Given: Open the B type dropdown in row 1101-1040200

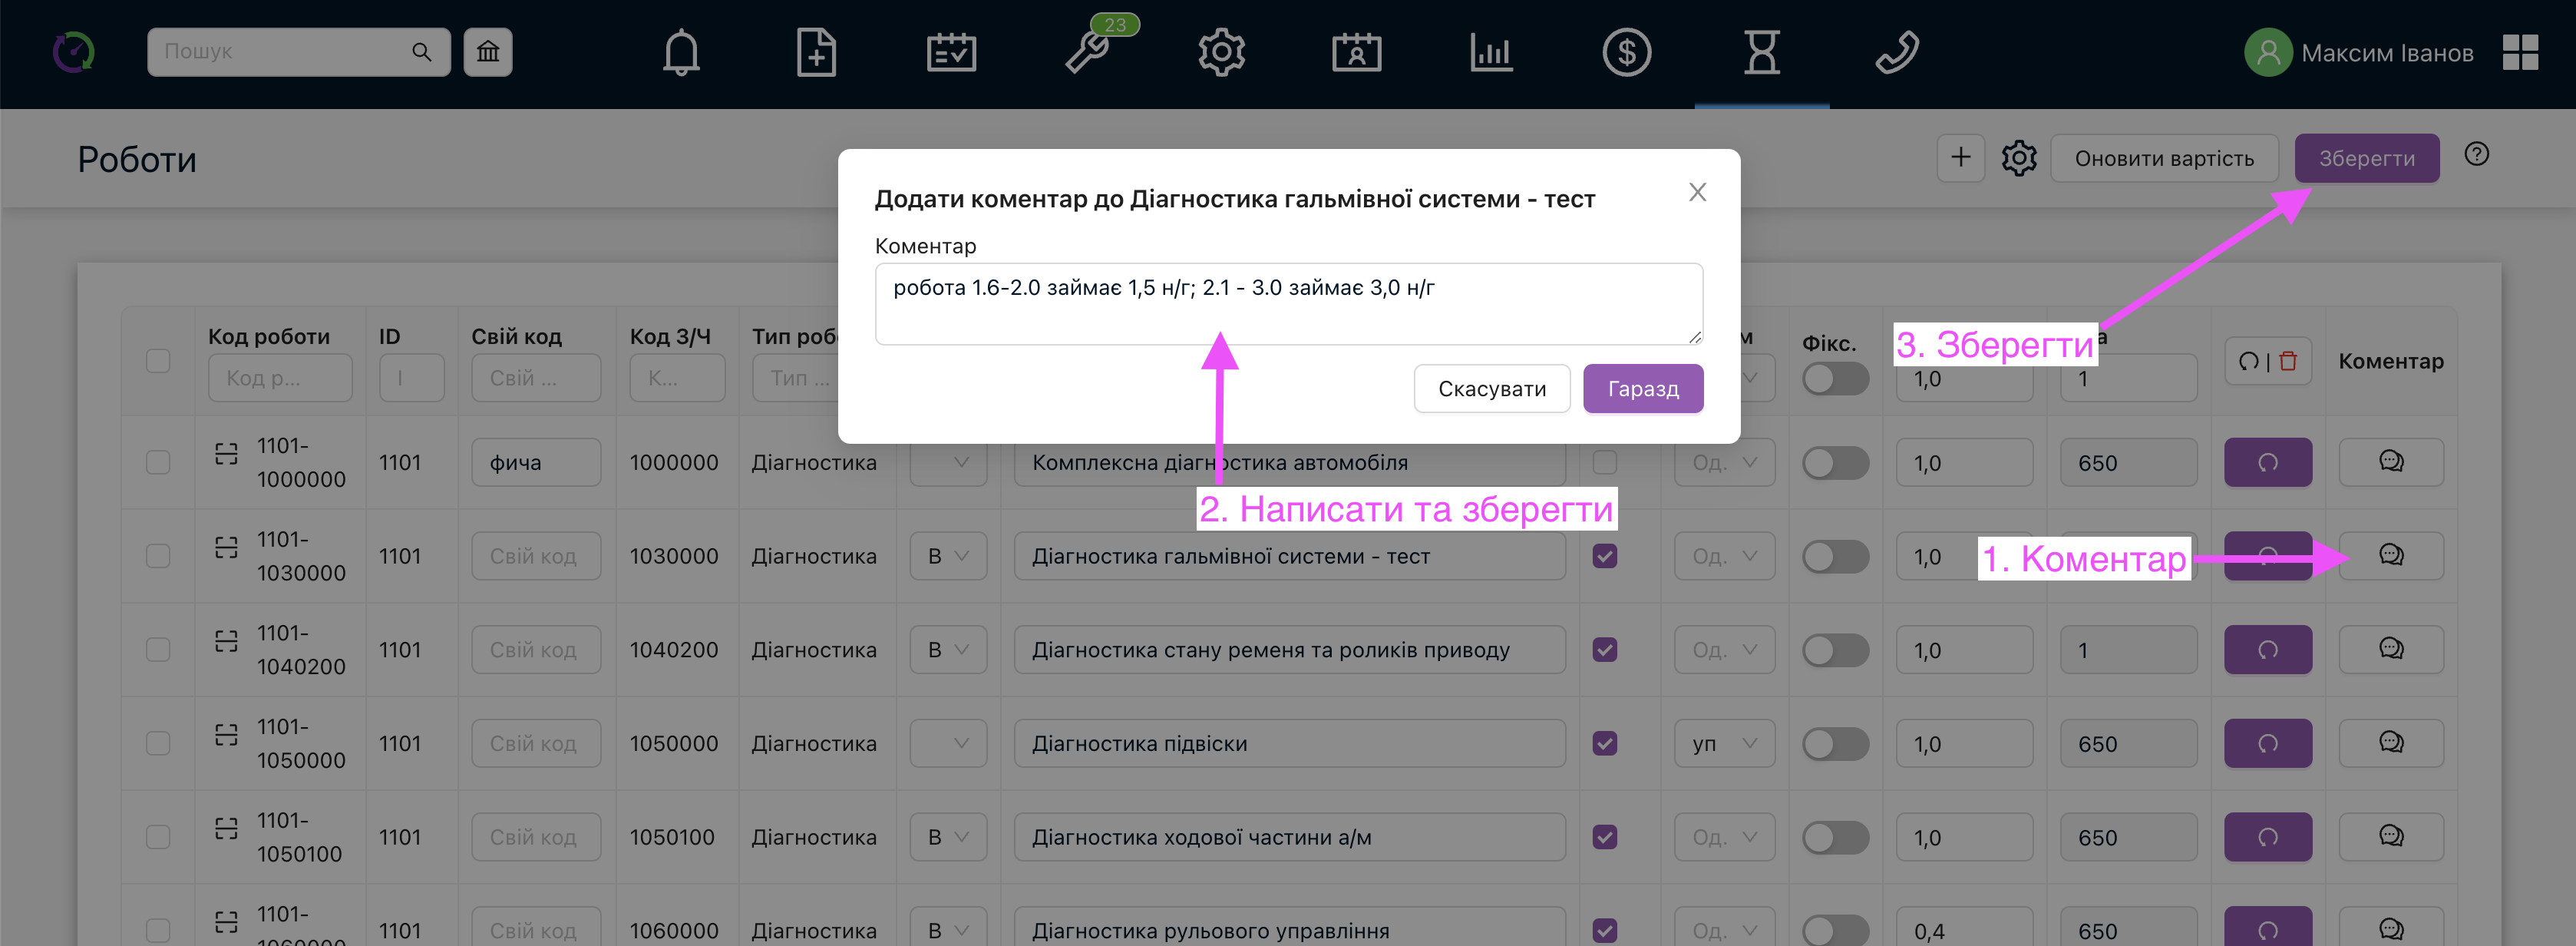Looking at the screenshot, I should point(947,650).
